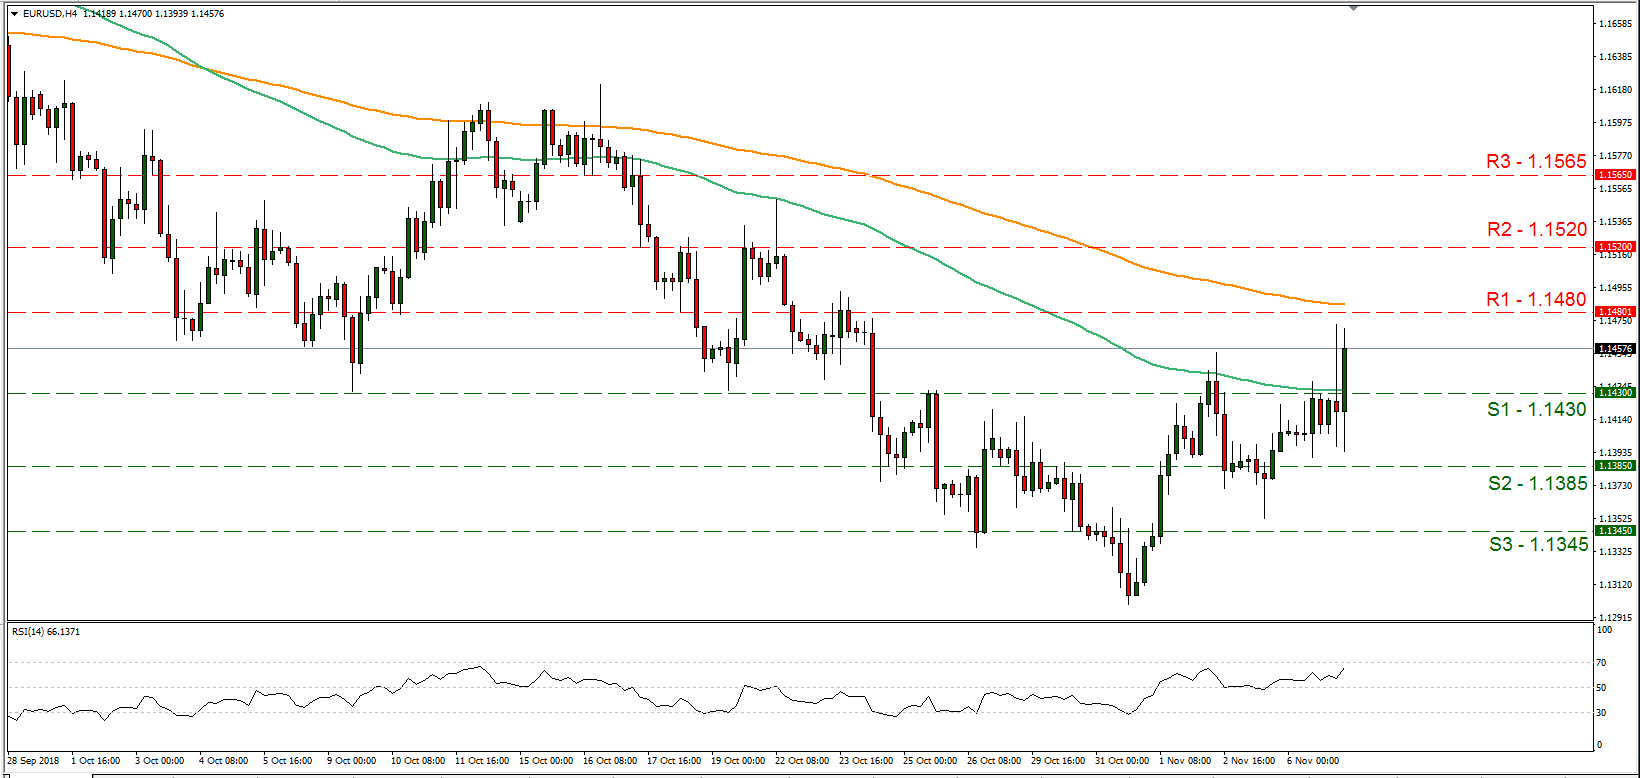Click the RSI scale value 70
The image size is (1640, 778).
1602,663
